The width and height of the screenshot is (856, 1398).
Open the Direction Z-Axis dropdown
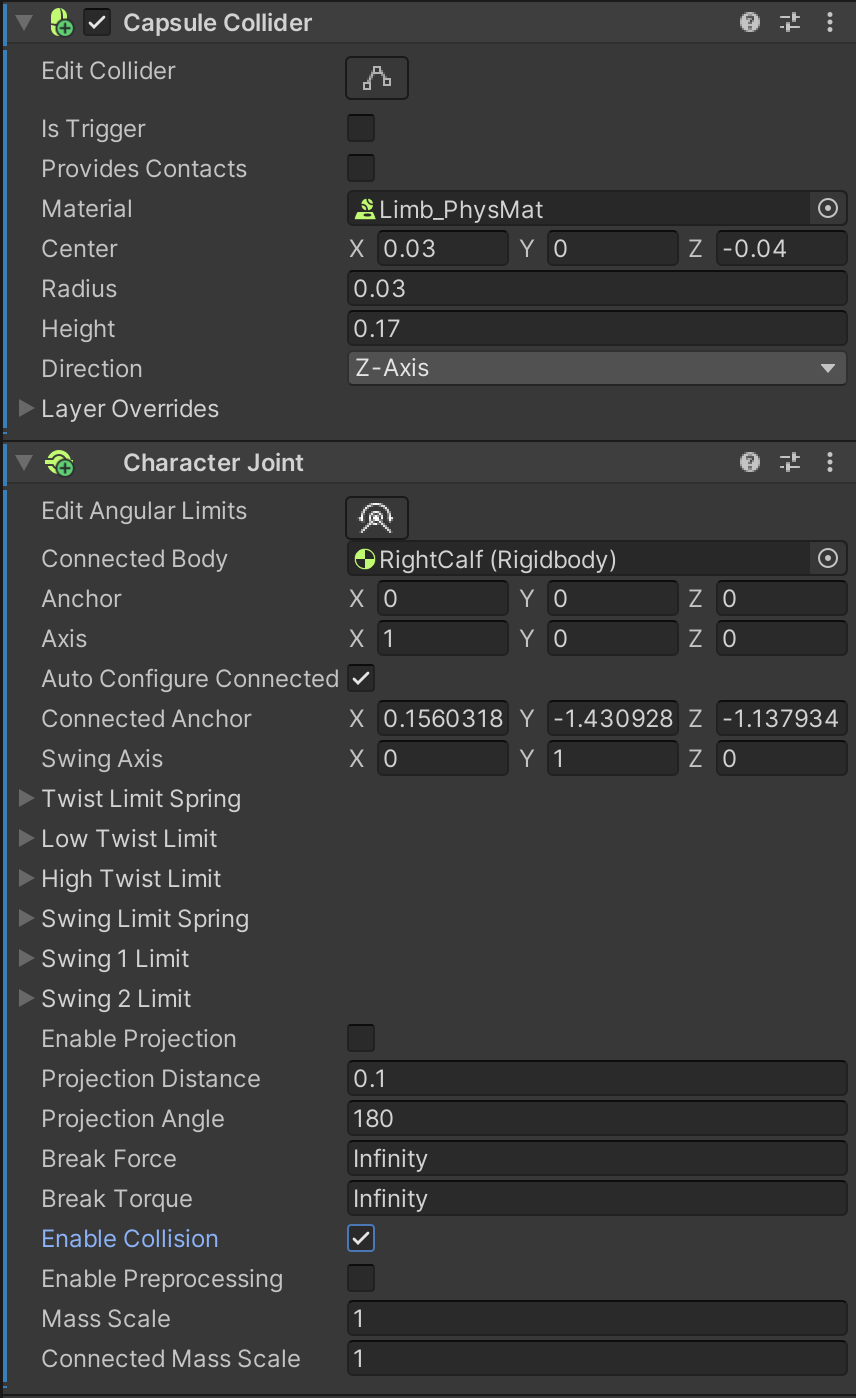[596, 368]
